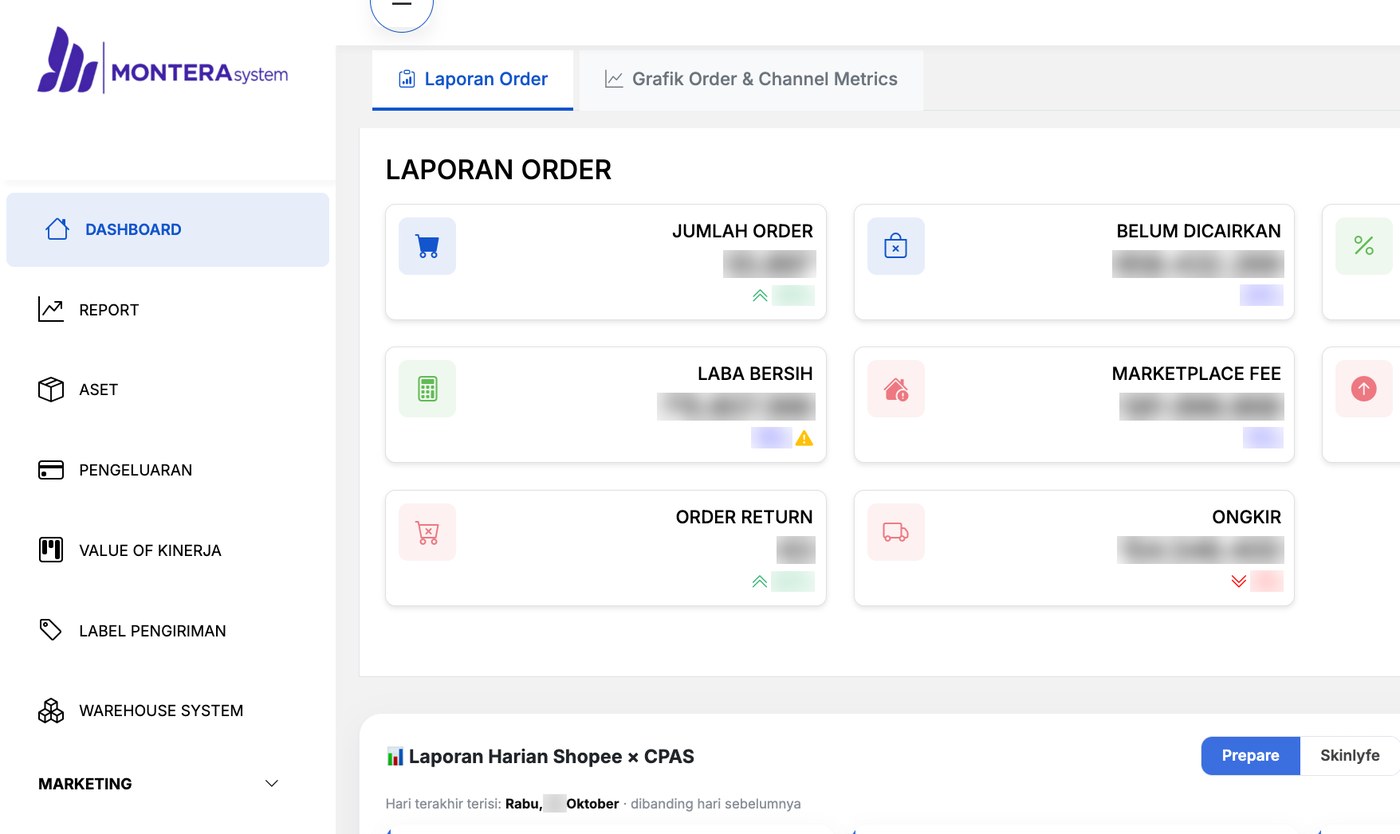Select the Prepare toggle button
This screenshot has width=1400, height=834.
click(x=1251, y=756)
